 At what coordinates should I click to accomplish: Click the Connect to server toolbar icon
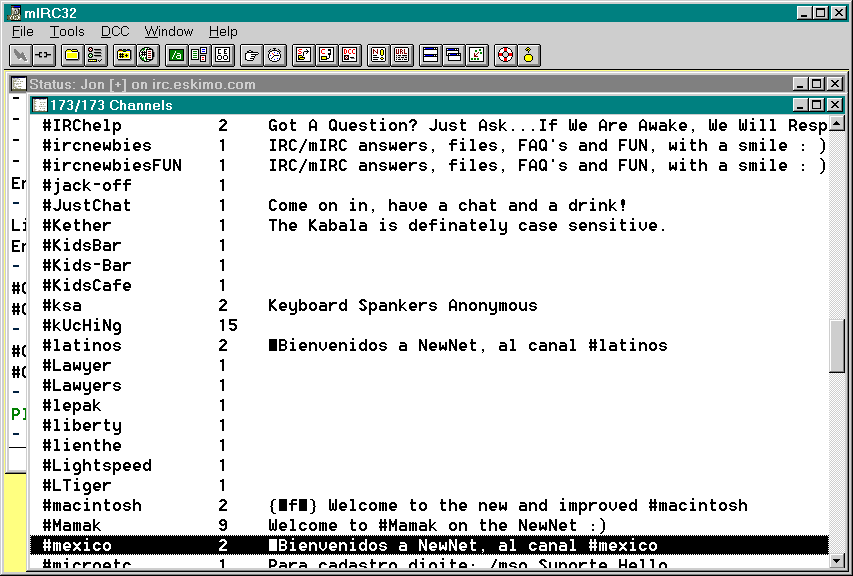(x=20, y=55)
